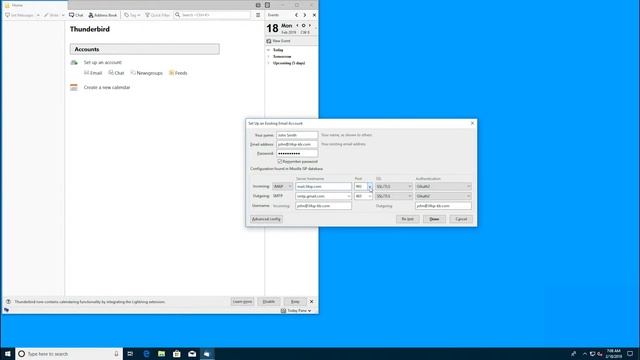Go to previous day in Events pane
Image resolution: width=640 pixels, height=360 pixels.
(x=296, y=15)
